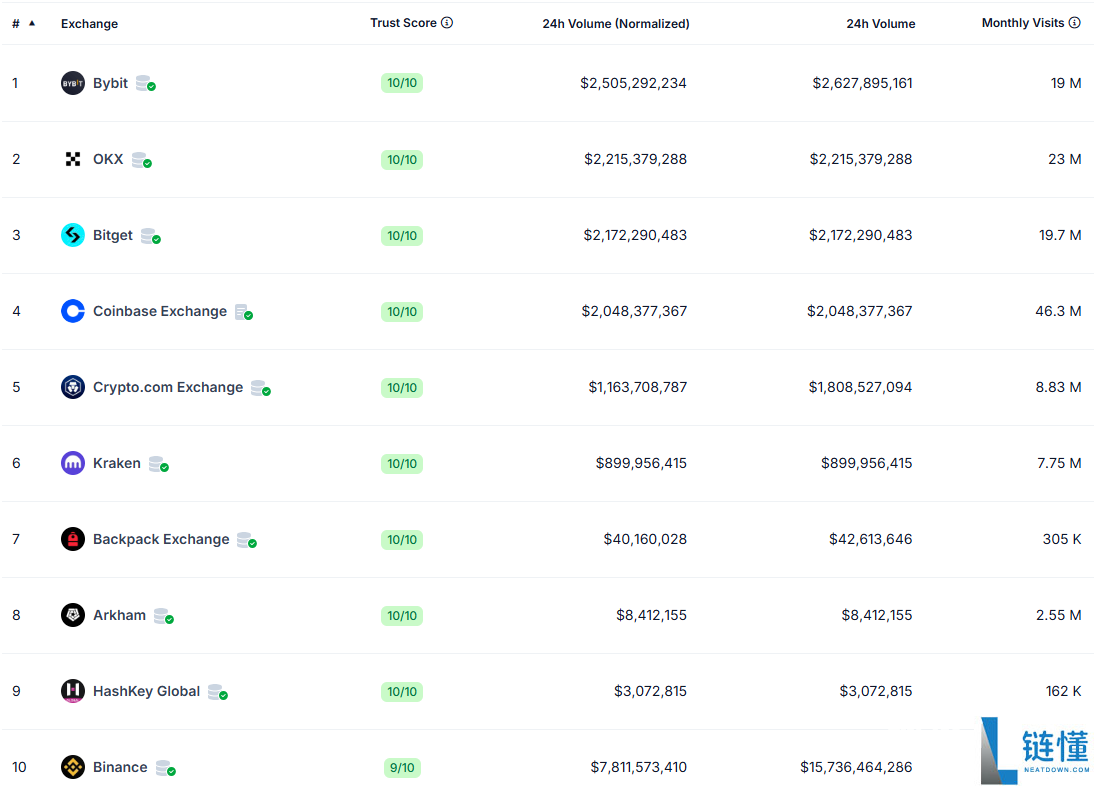Click Arkham's 10/10 trust score badge
The image size is (1094, 786).
click(x=402, y=616)
